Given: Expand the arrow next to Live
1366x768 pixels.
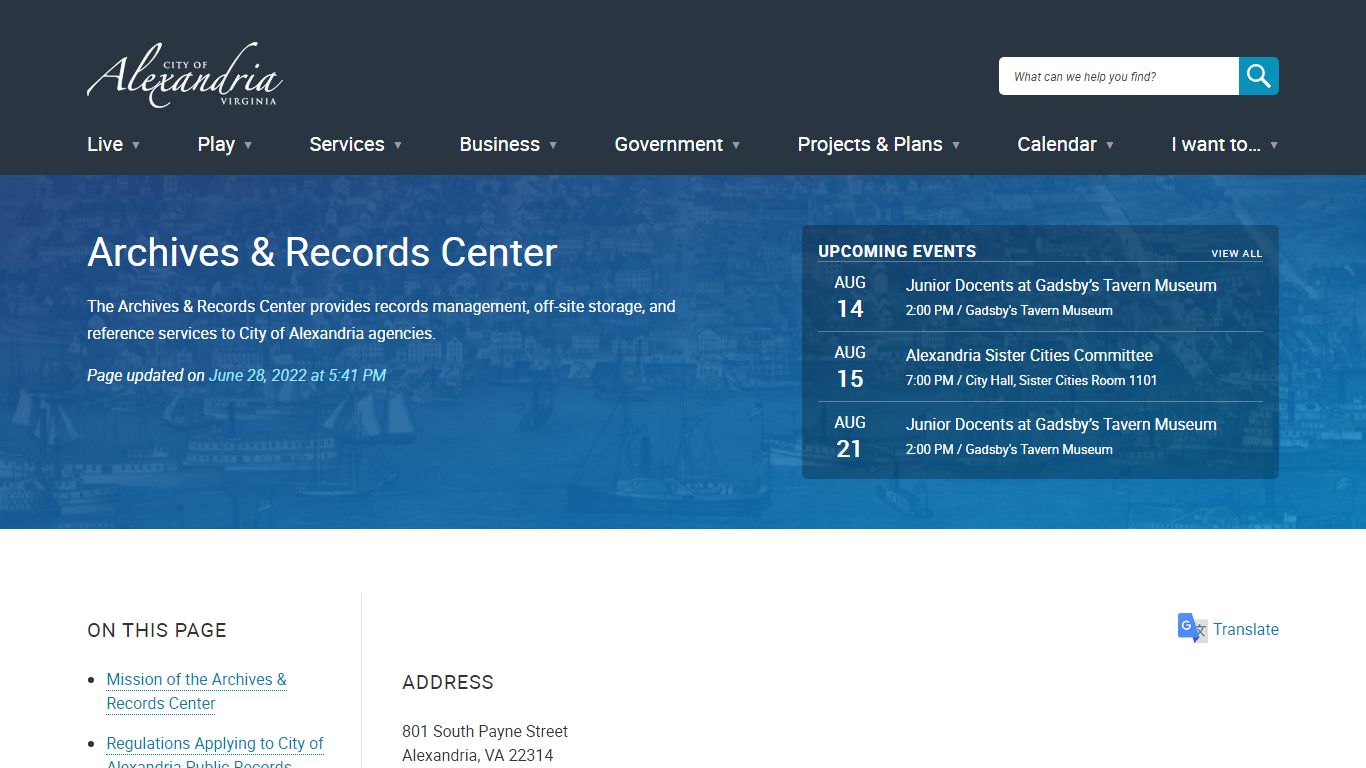Looking at the screenshot, I should (136, 145).
